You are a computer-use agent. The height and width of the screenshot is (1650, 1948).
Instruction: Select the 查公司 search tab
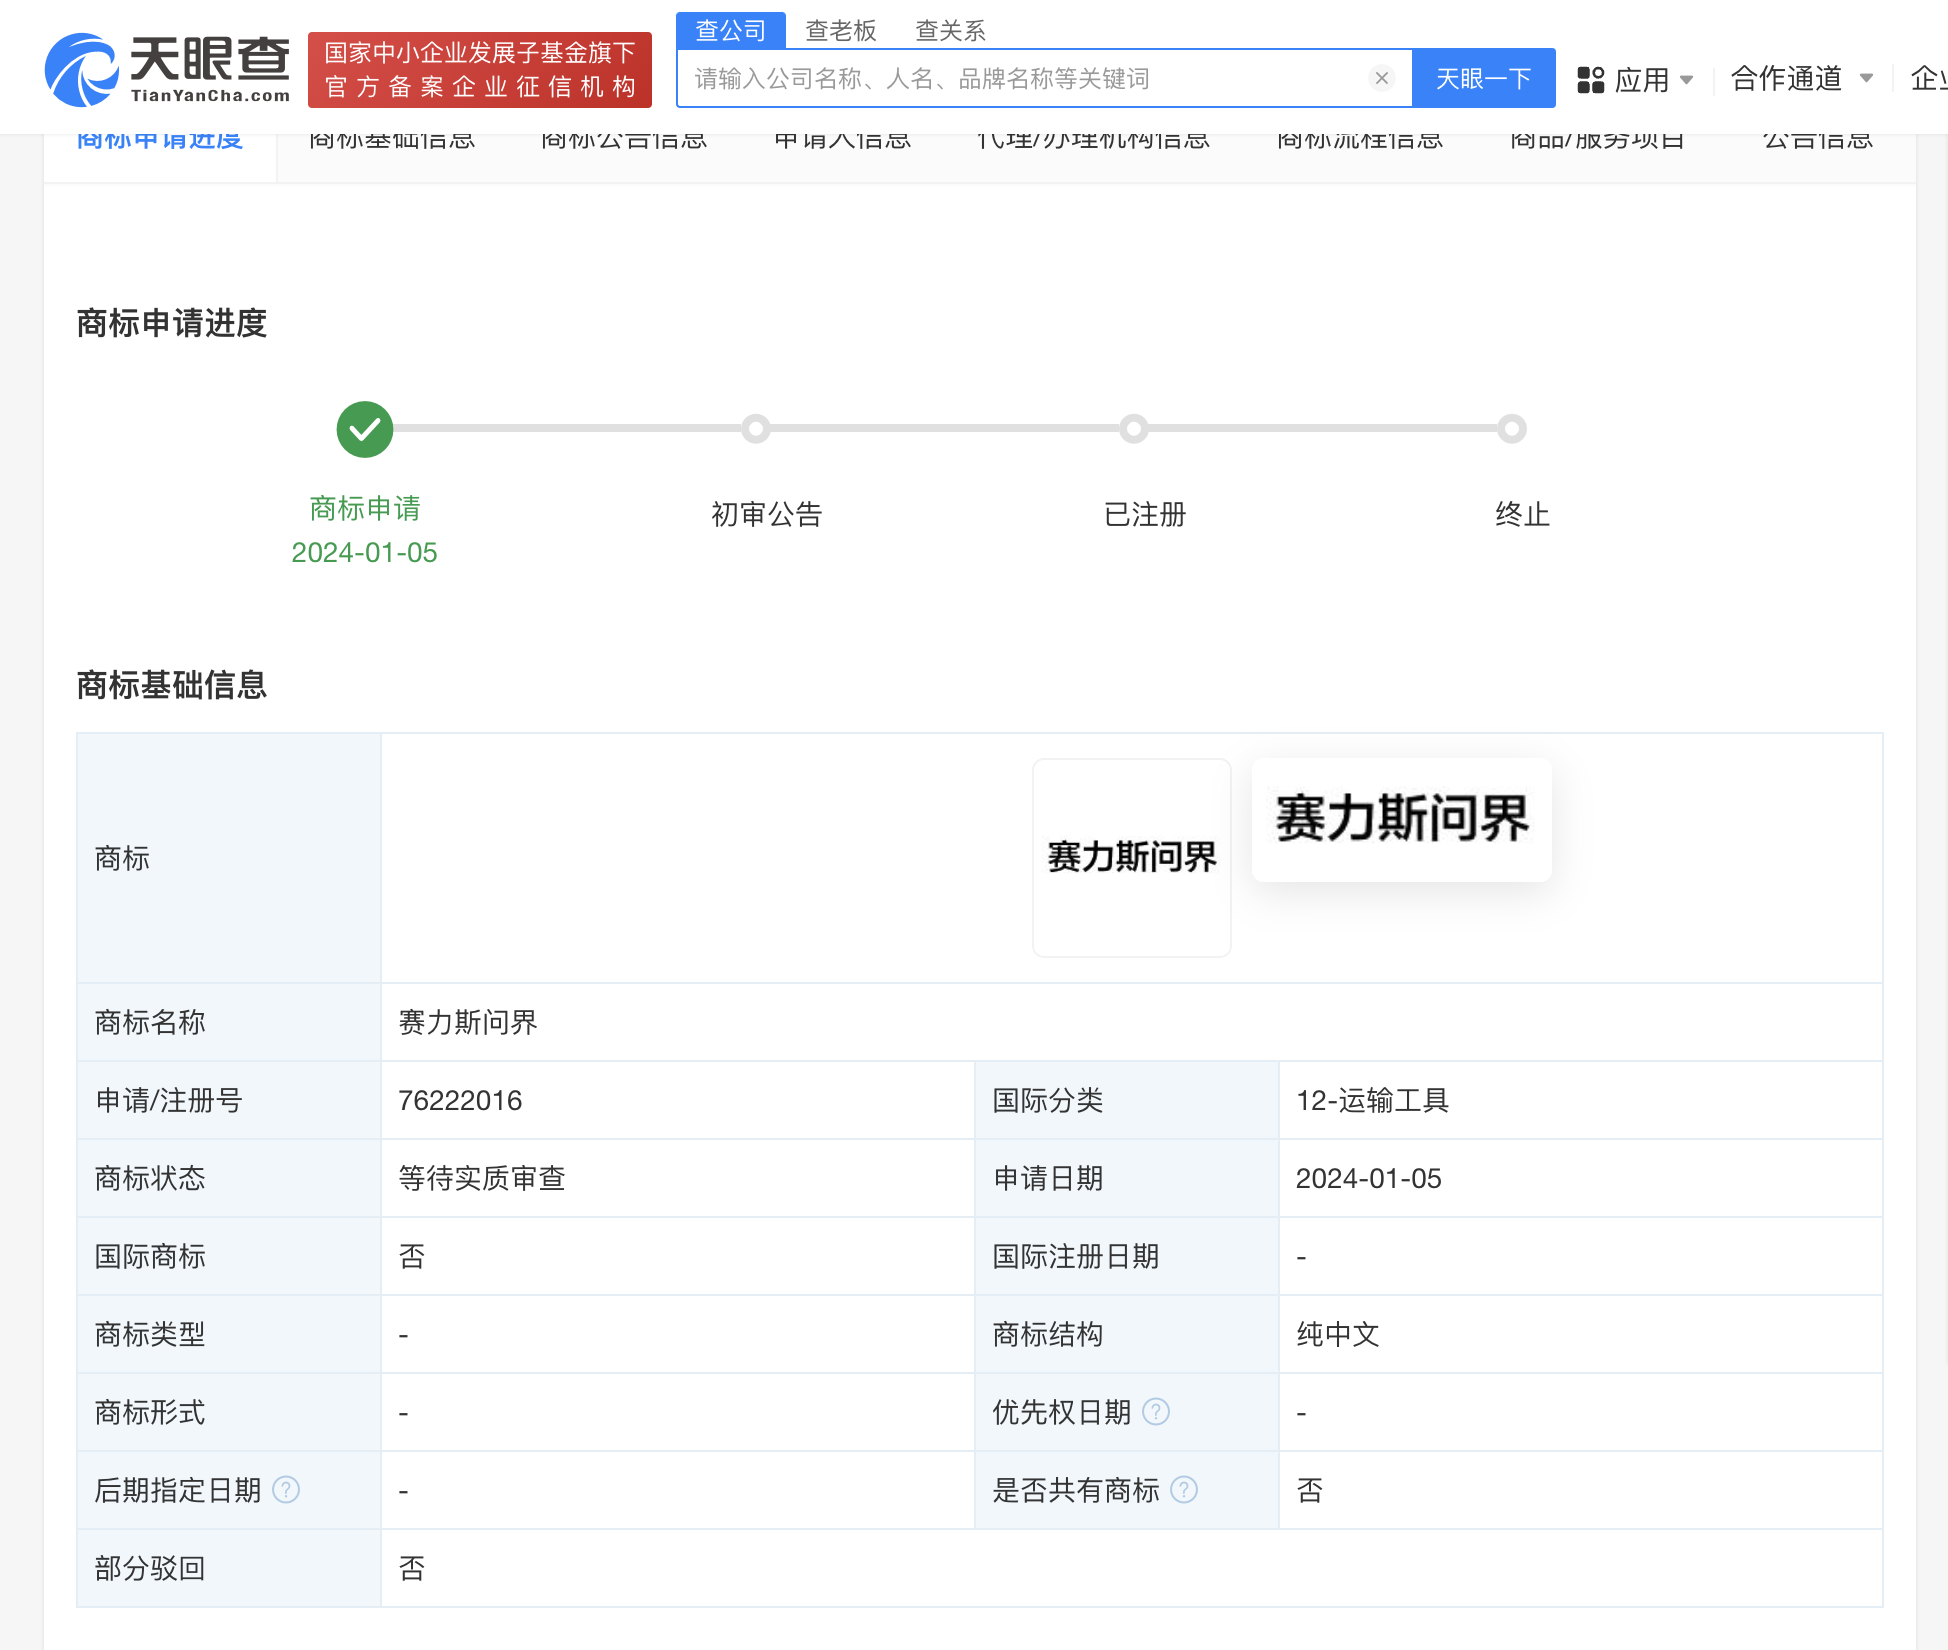731,30
